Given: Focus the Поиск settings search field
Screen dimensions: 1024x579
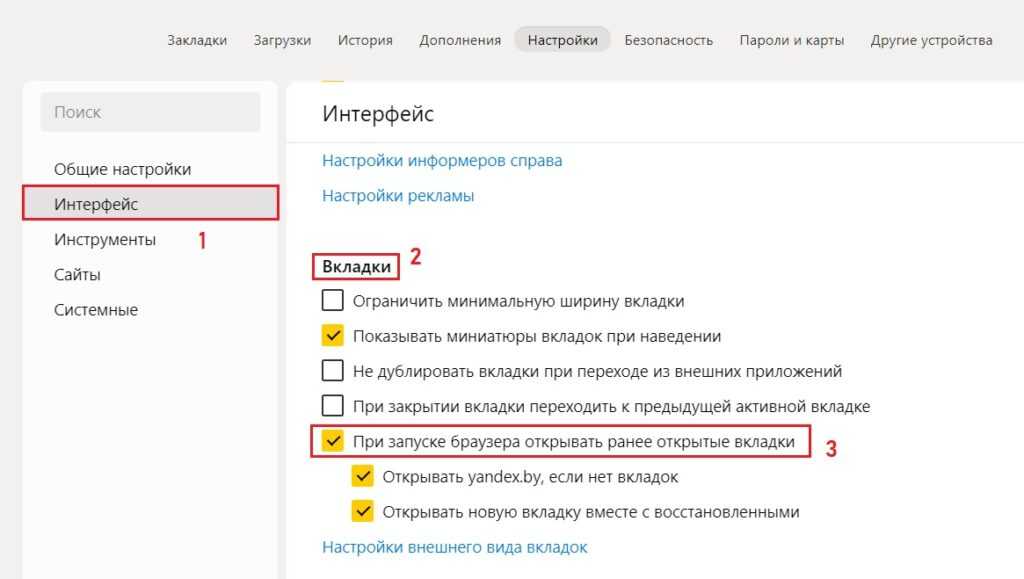Looking at the screenshot, I should (150, 112).
